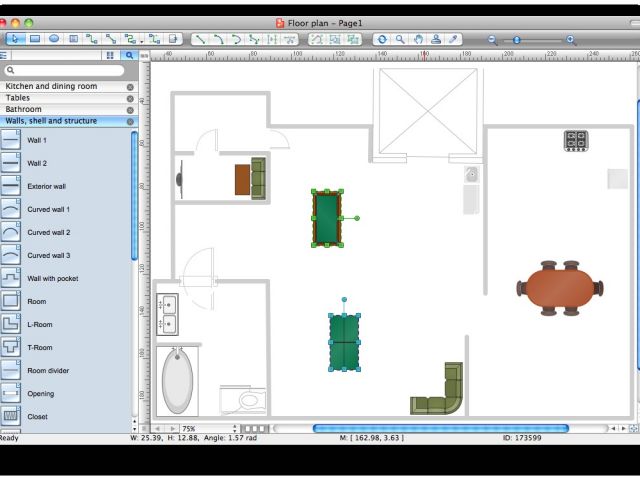Close the Bathroom library

pos(130,110)
